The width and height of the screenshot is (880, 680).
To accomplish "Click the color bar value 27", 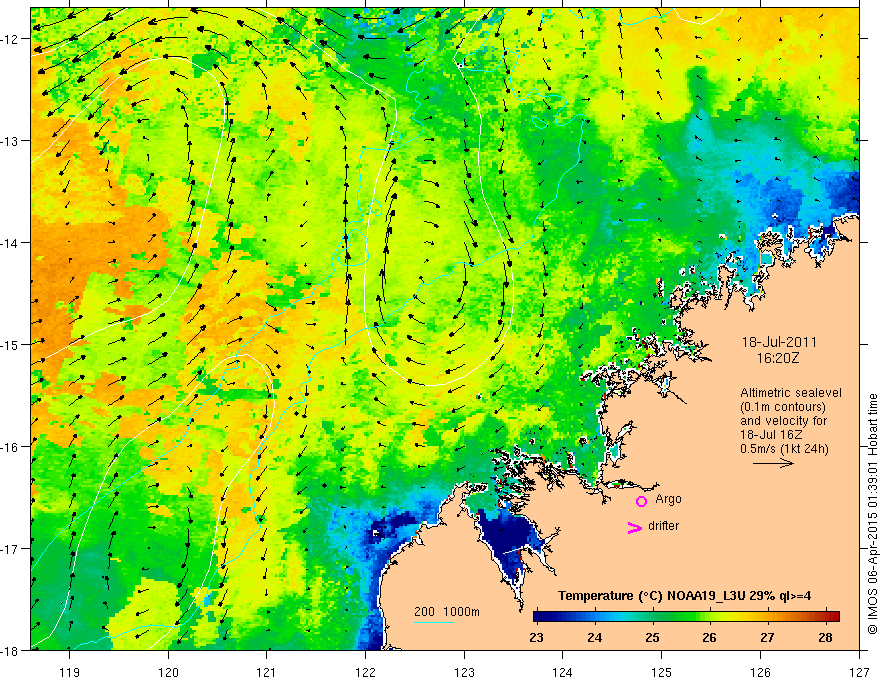I will point(767,637).
